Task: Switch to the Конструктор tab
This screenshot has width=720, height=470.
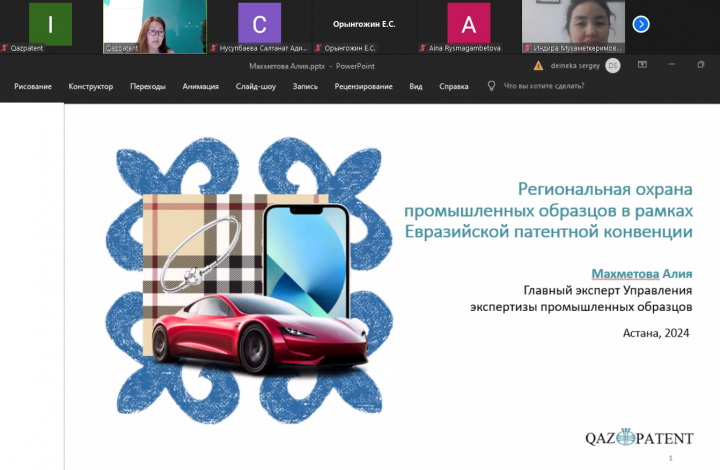Action: pos(91,87)
